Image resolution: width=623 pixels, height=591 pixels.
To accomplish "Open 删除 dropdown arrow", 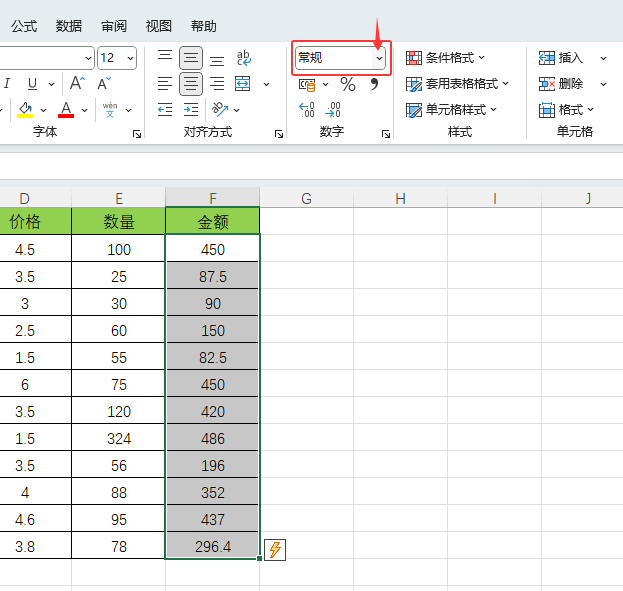I will tap(603, 84).
